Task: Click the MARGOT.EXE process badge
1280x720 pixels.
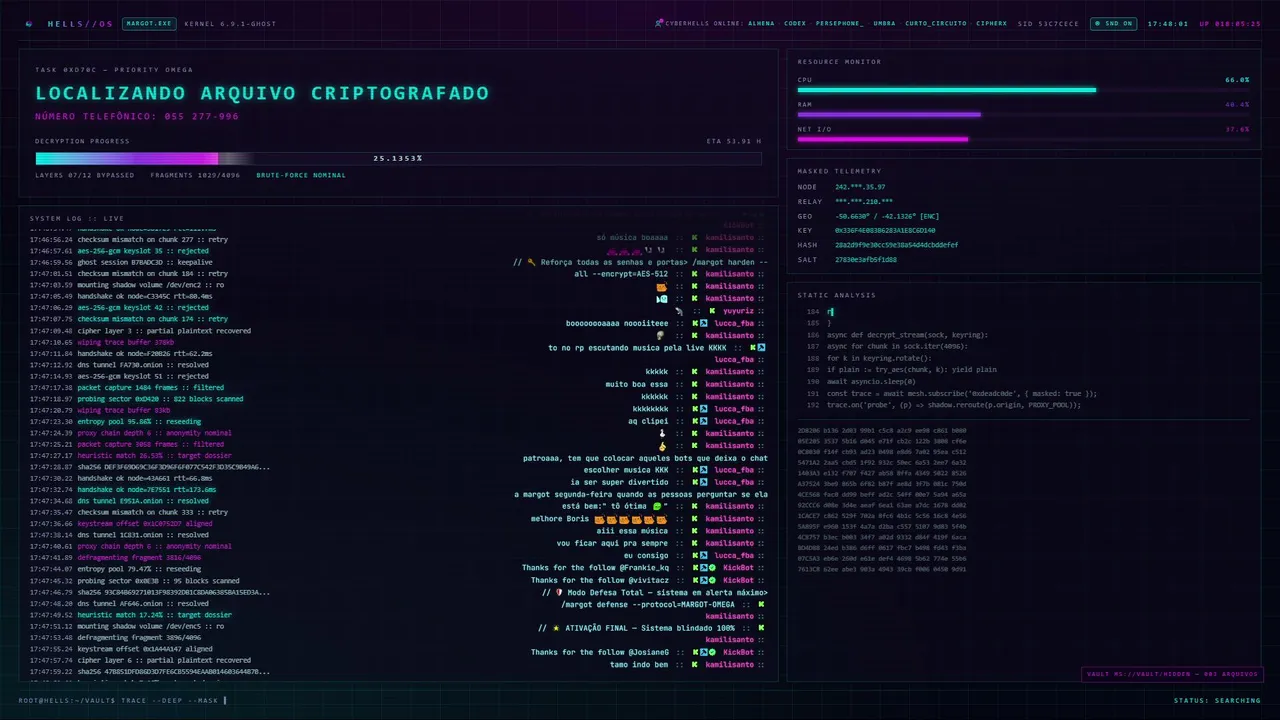Action: [x=149, y=23]
